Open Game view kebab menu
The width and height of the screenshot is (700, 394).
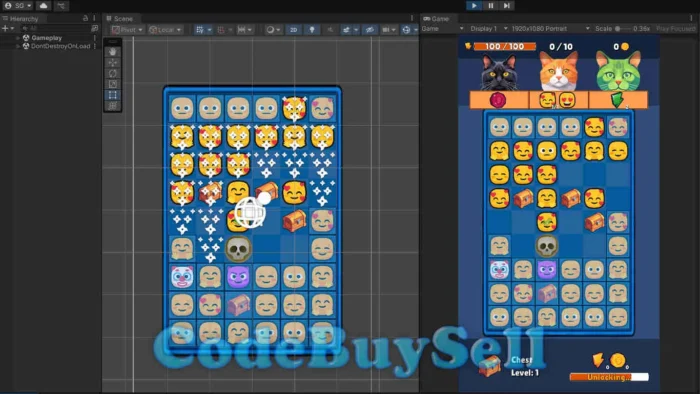tap(691, 18)
